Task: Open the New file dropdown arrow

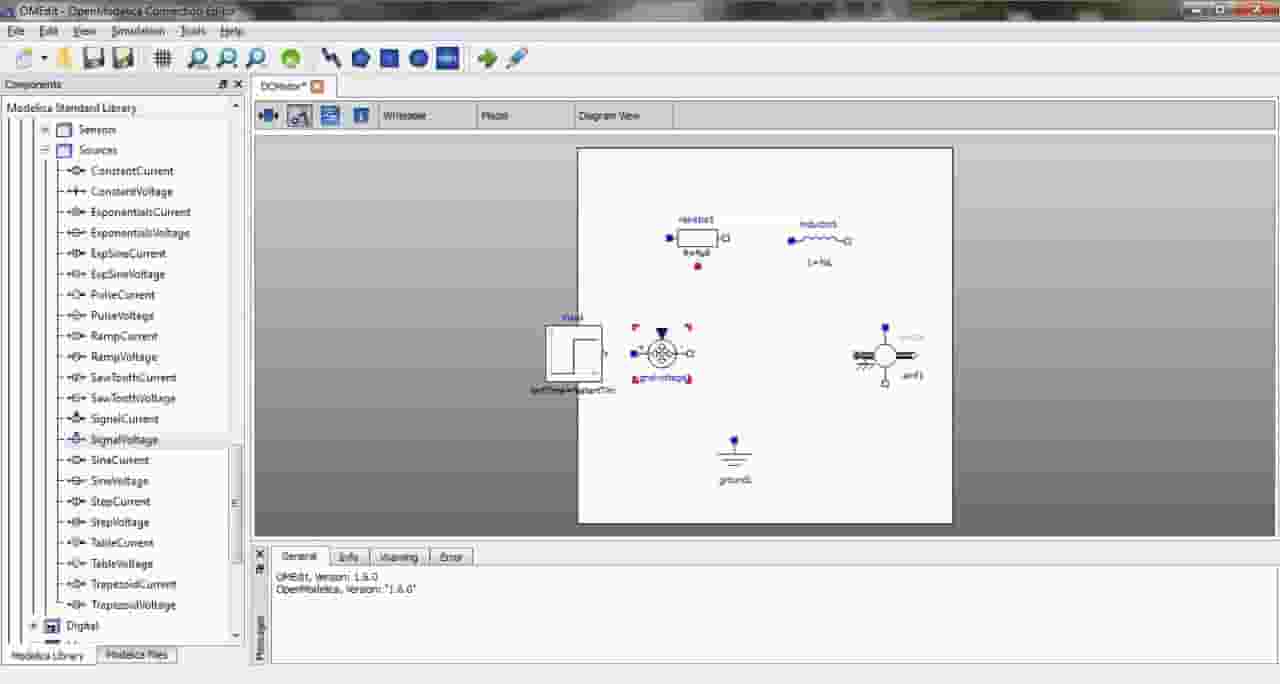Action: 45,58
